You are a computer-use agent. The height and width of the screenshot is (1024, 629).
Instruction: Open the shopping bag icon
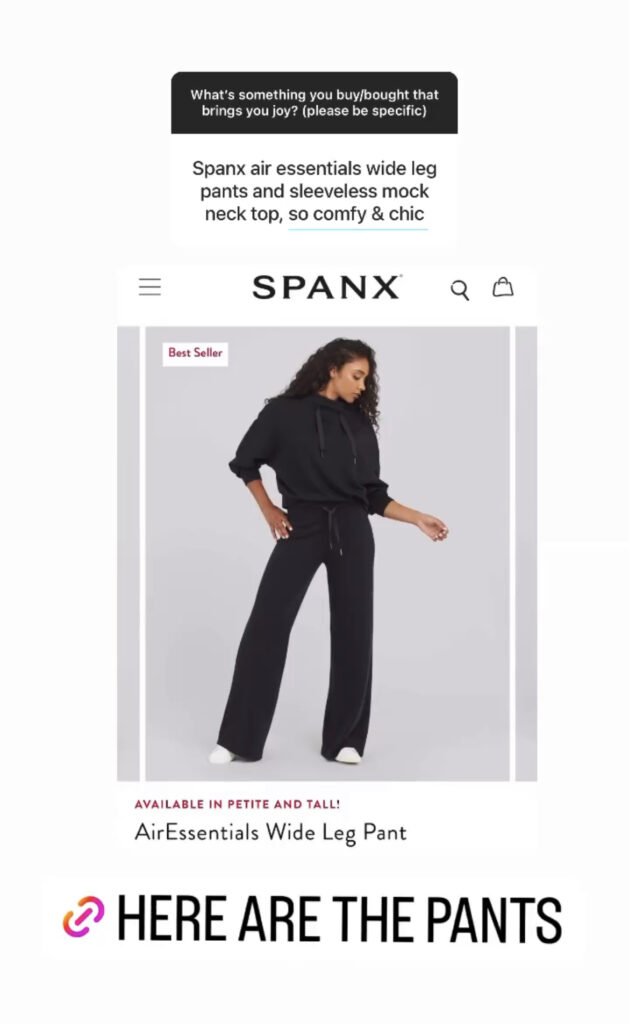(x=502, y=287)
